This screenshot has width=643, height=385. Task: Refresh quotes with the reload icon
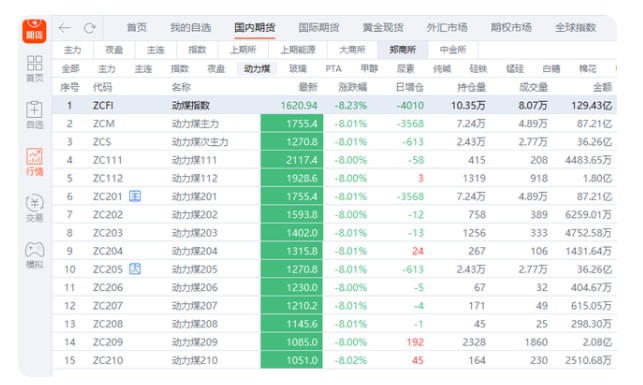(x=90, y=28)
